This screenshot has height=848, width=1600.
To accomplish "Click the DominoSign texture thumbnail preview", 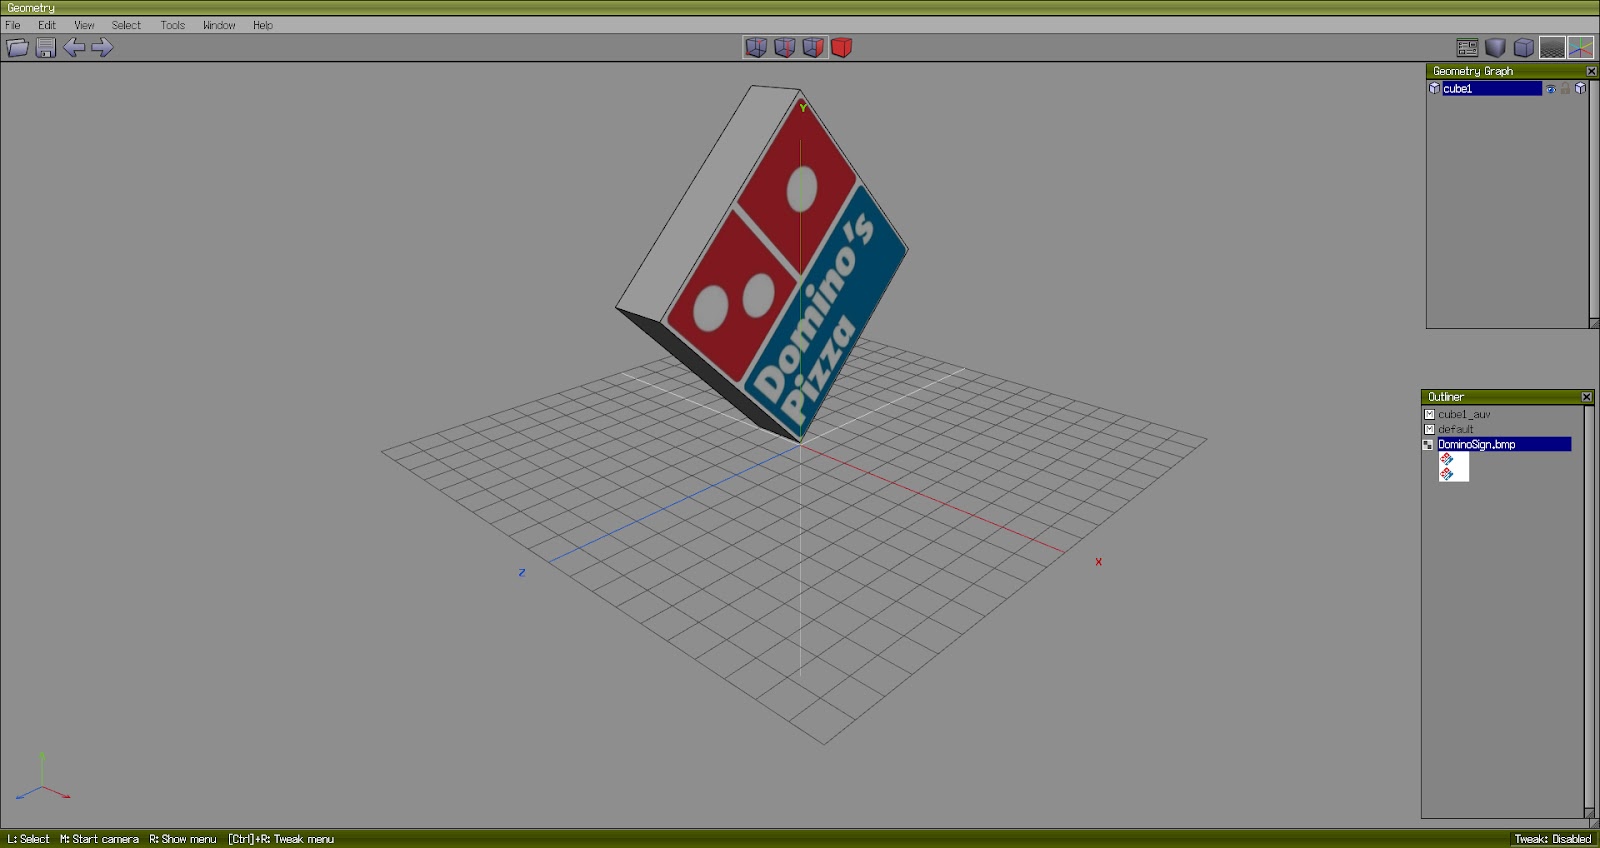I will click(1453, 466).
